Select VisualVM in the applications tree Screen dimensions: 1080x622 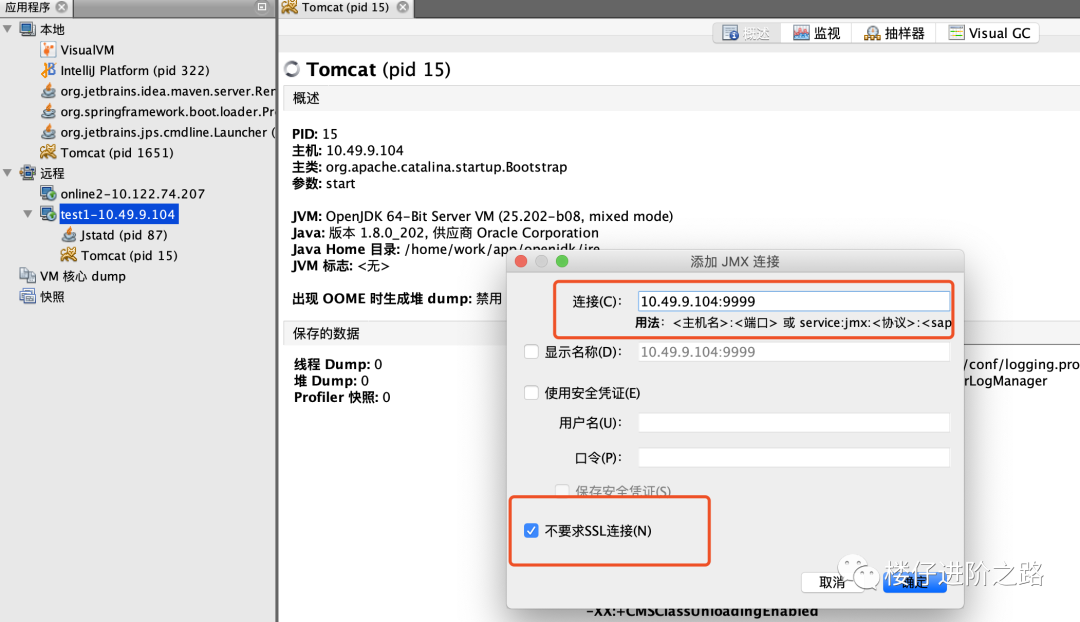(x=87, y=50)
